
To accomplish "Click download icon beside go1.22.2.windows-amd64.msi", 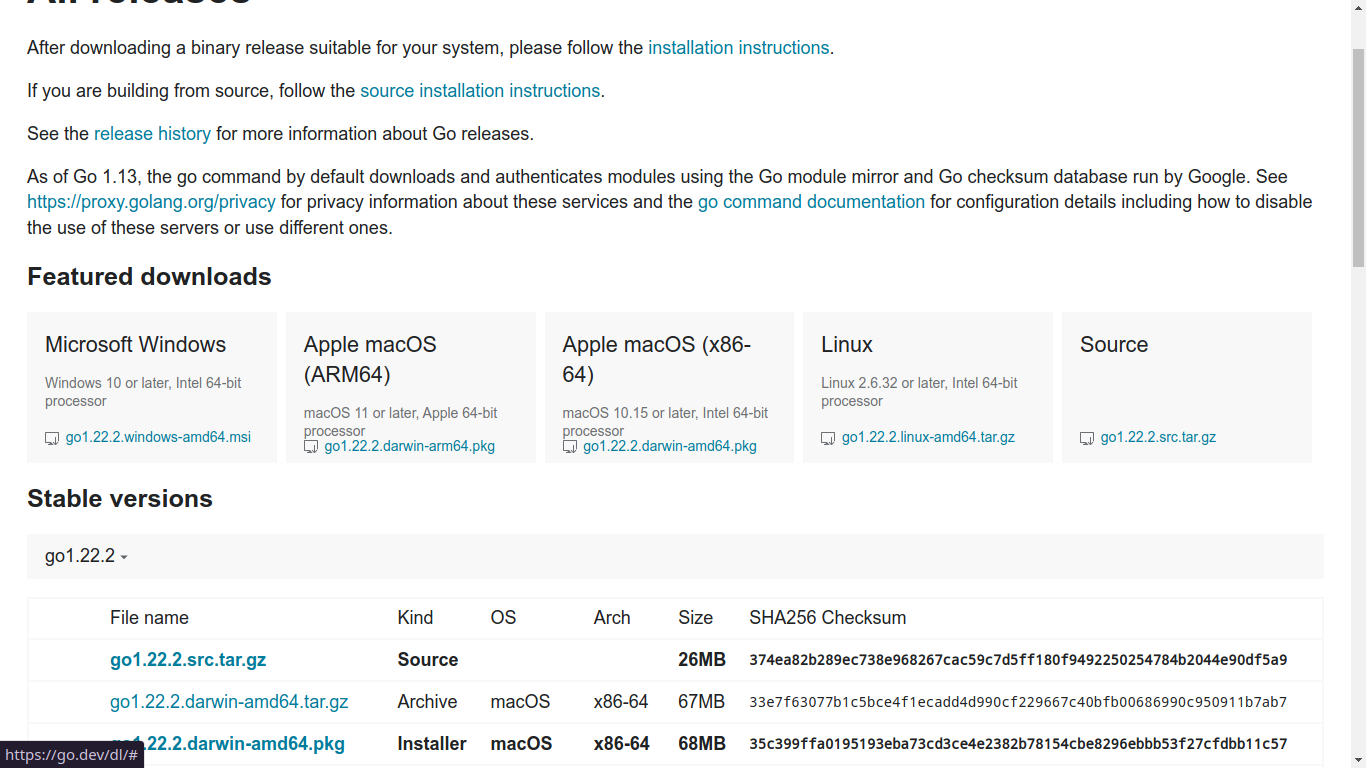I will pos(52,438).
